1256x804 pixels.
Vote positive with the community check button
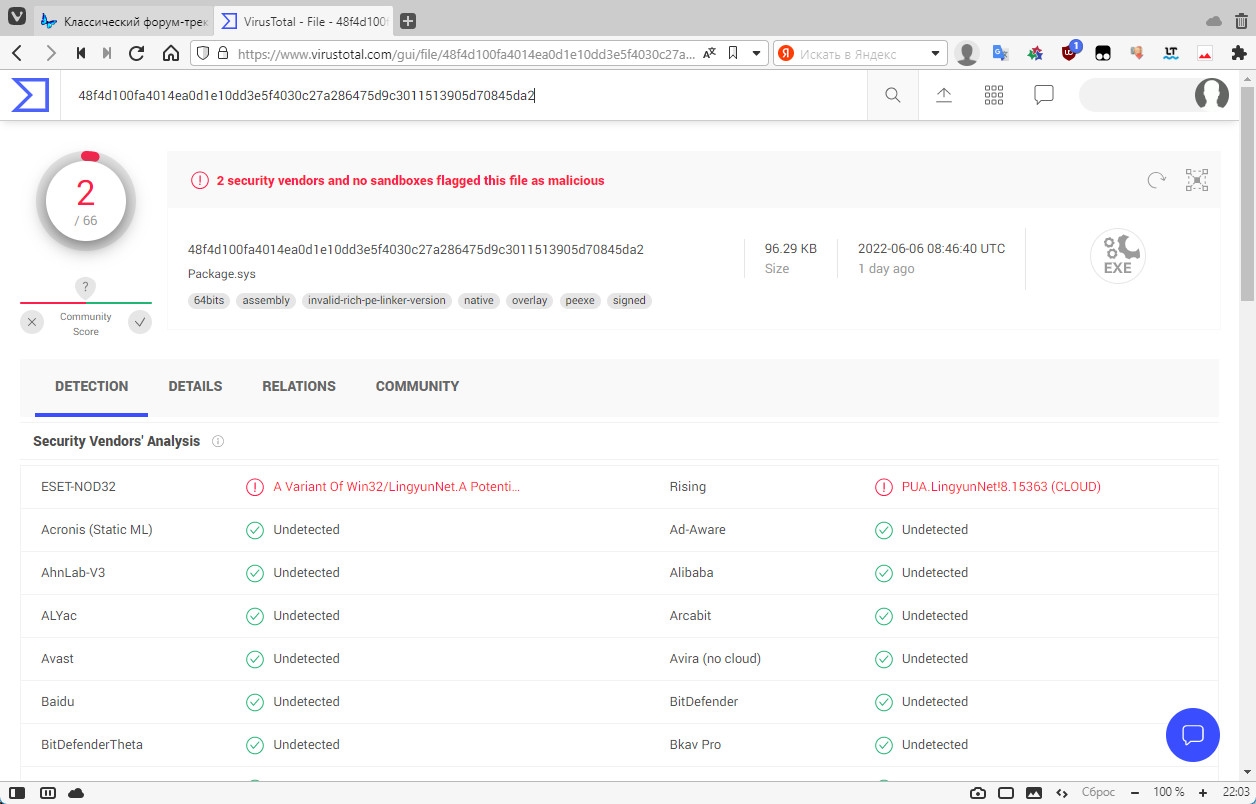[140, 322]
